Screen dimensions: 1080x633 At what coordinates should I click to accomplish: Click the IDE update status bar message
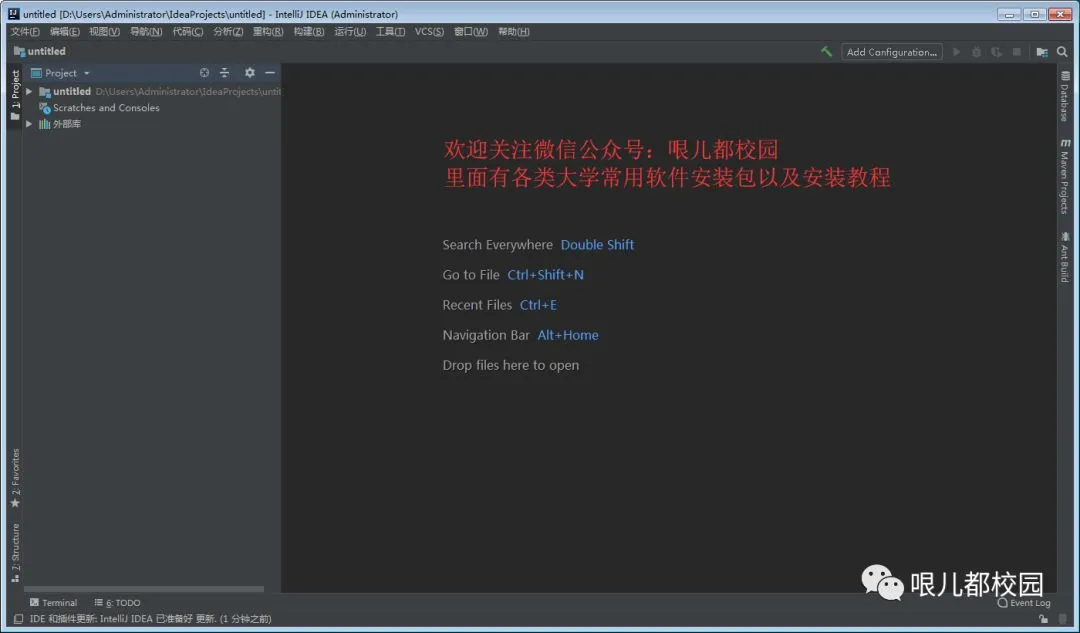[150, 619]
